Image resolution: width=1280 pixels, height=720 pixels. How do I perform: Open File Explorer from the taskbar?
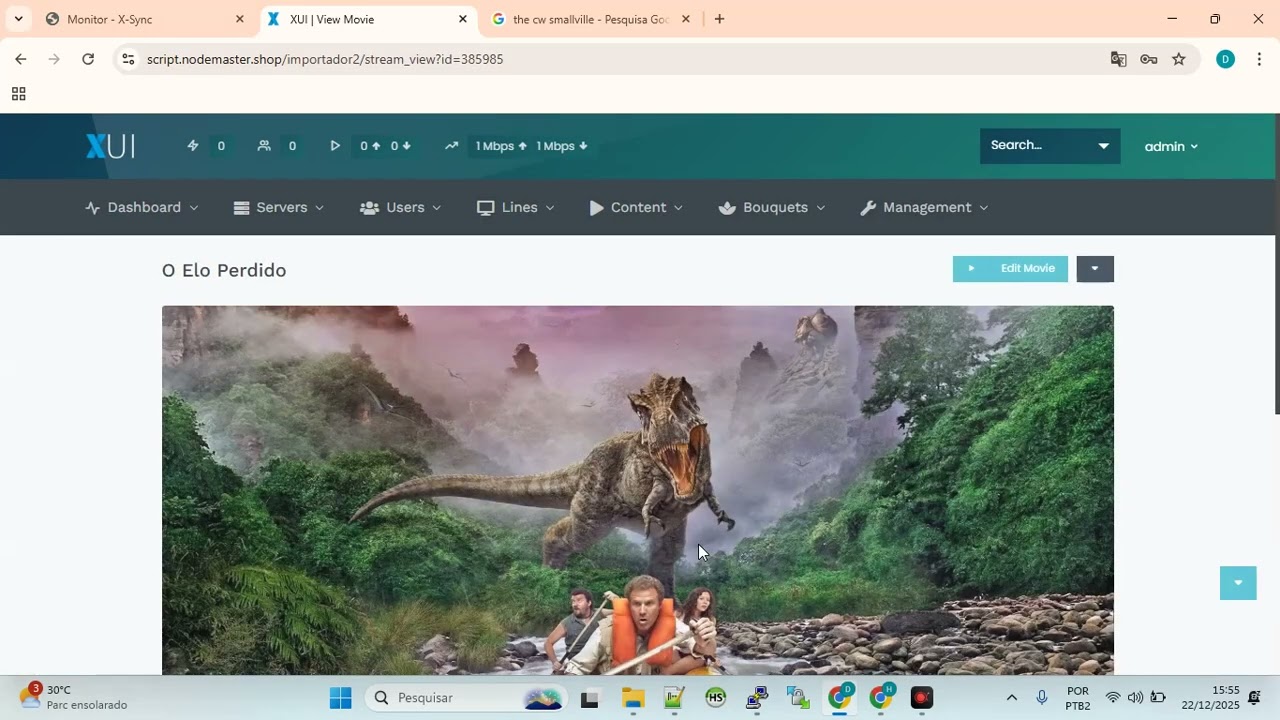(633, 698)
